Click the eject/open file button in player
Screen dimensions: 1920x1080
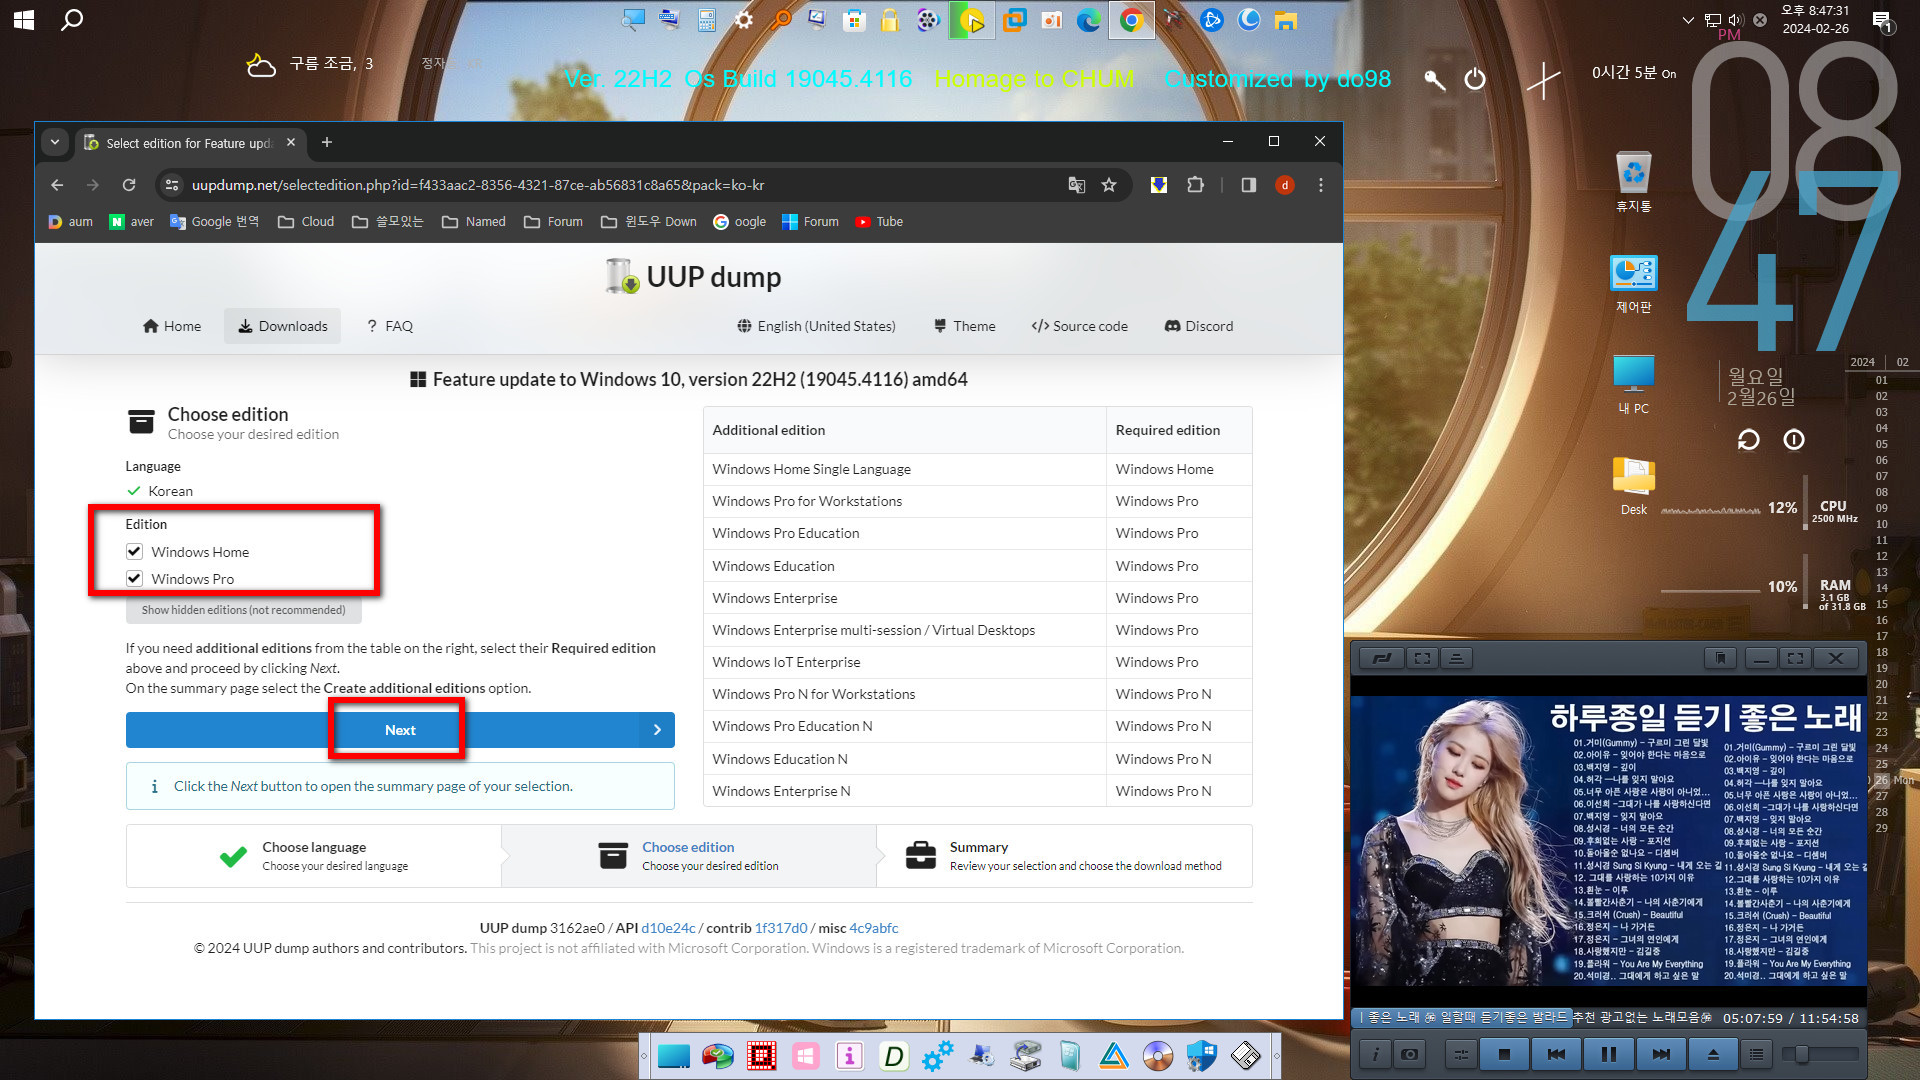coord(1713,1054)
